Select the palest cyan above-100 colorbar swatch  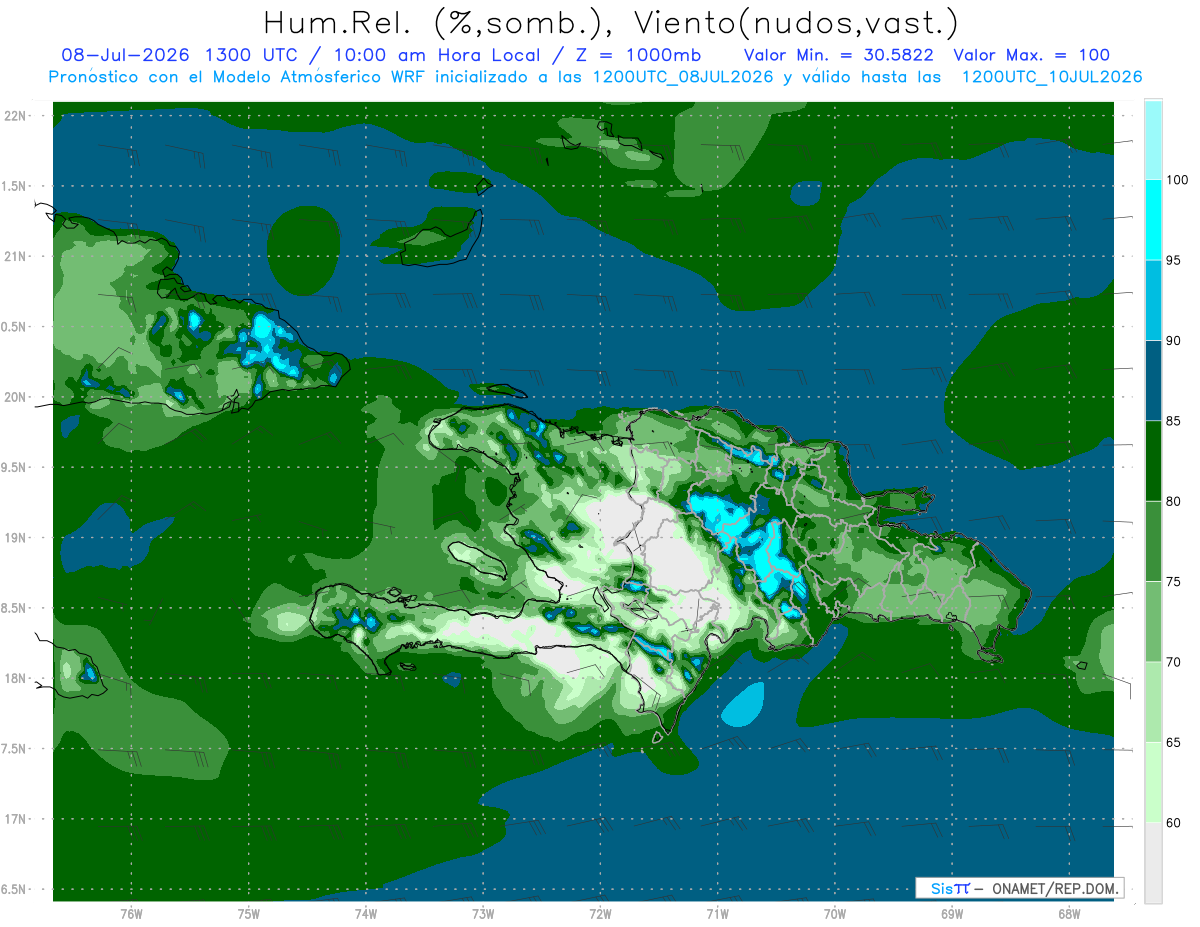tap(1153, 140)
